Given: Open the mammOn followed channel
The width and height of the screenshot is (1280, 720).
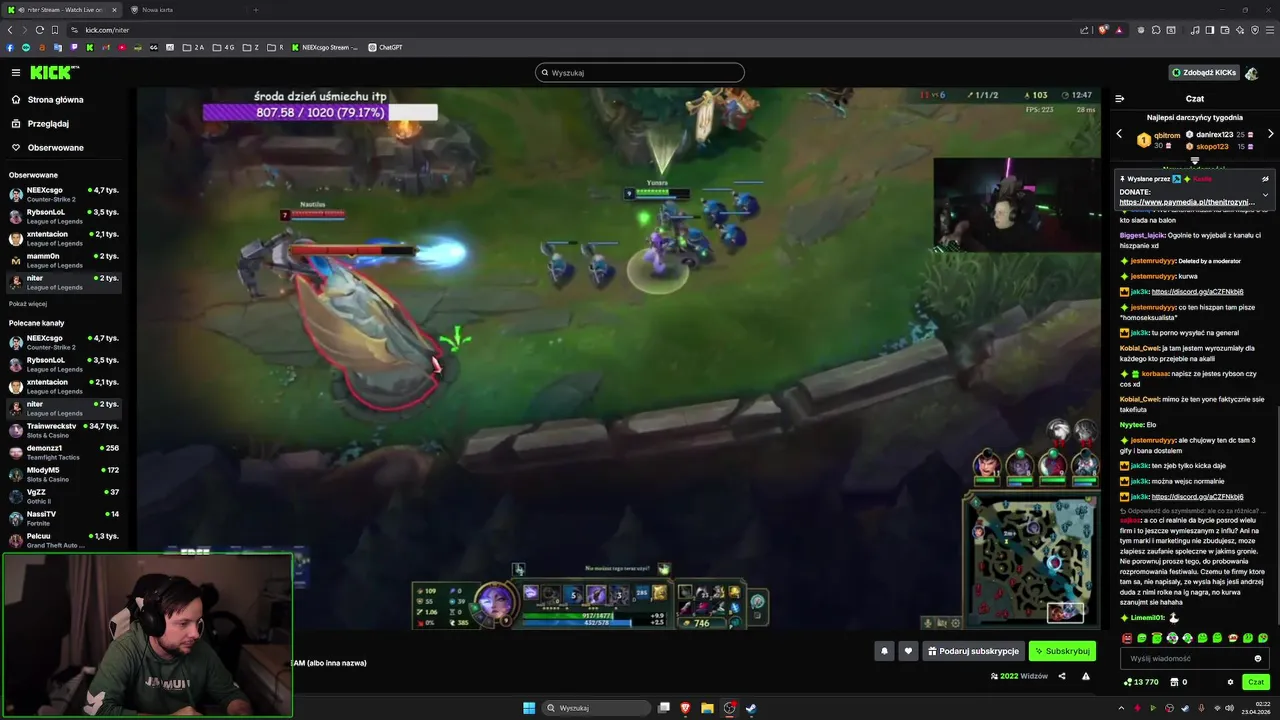Looking at the screenshot, I should coord(64,260).
